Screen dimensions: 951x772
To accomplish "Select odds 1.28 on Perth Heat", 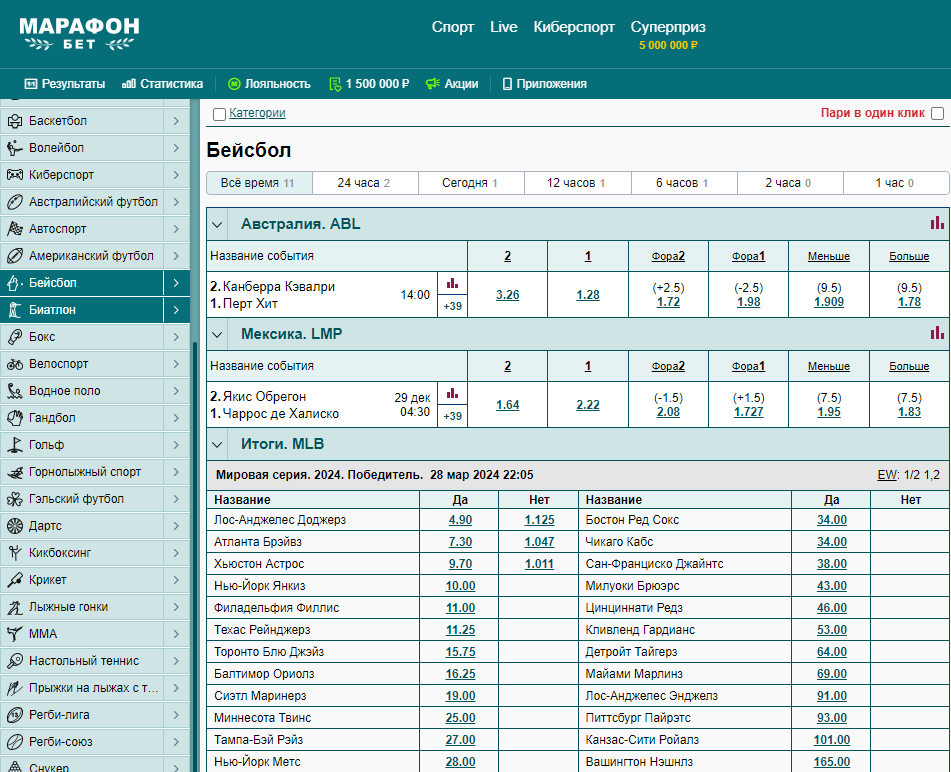I will [x=588, y=295].
